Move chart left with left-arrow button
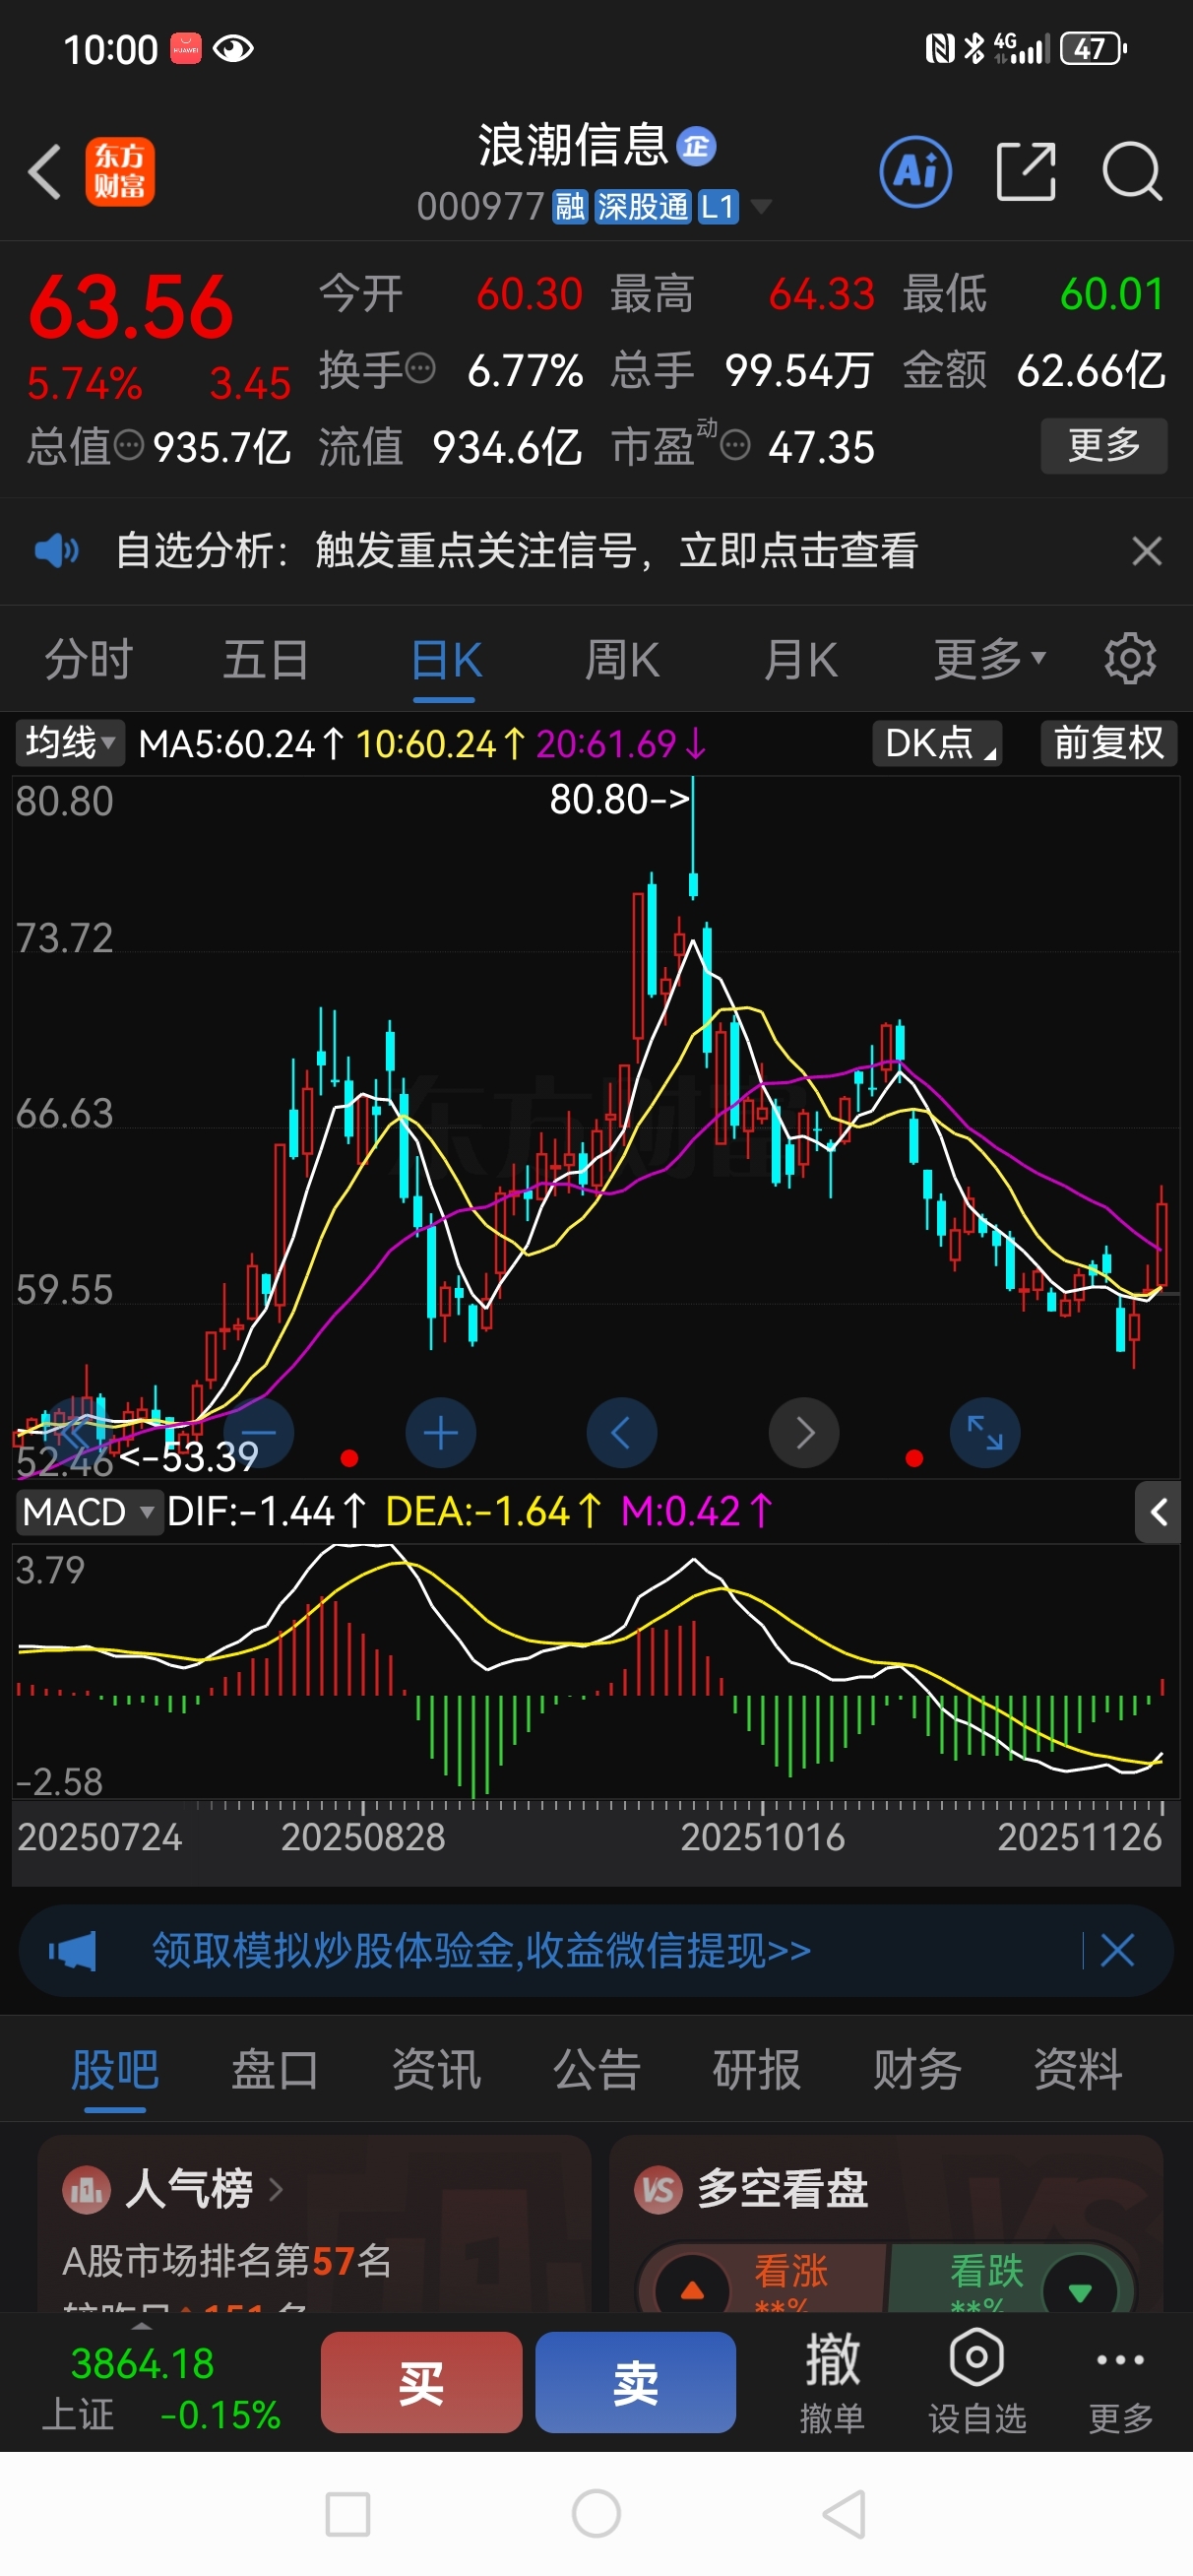1193x2576 pixels. click(621, 1433)
